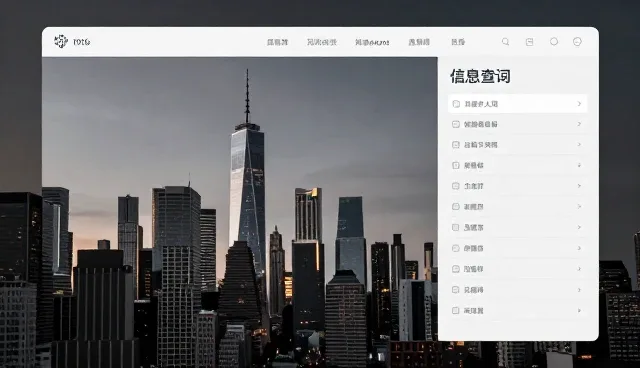The width and height of the screenshot is (640, 368).
Task: Click the site logo in the header
Action: (72, 41)
